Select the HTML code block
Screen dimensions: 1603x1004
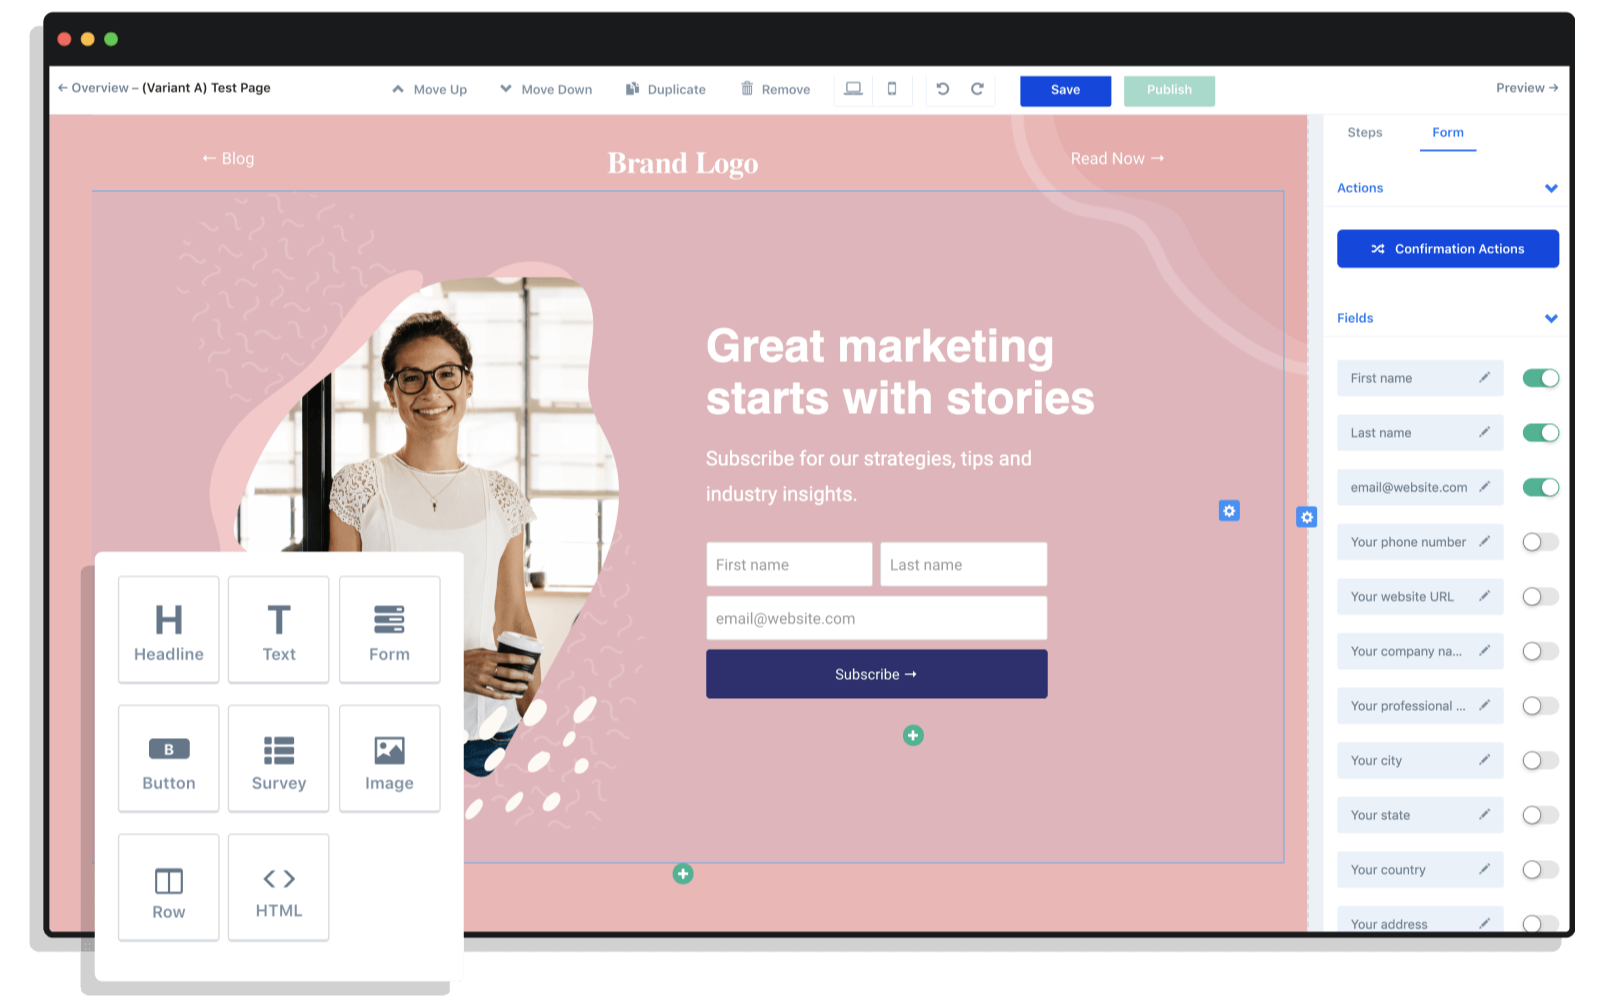pyautogui.click(x=278, y=888)
